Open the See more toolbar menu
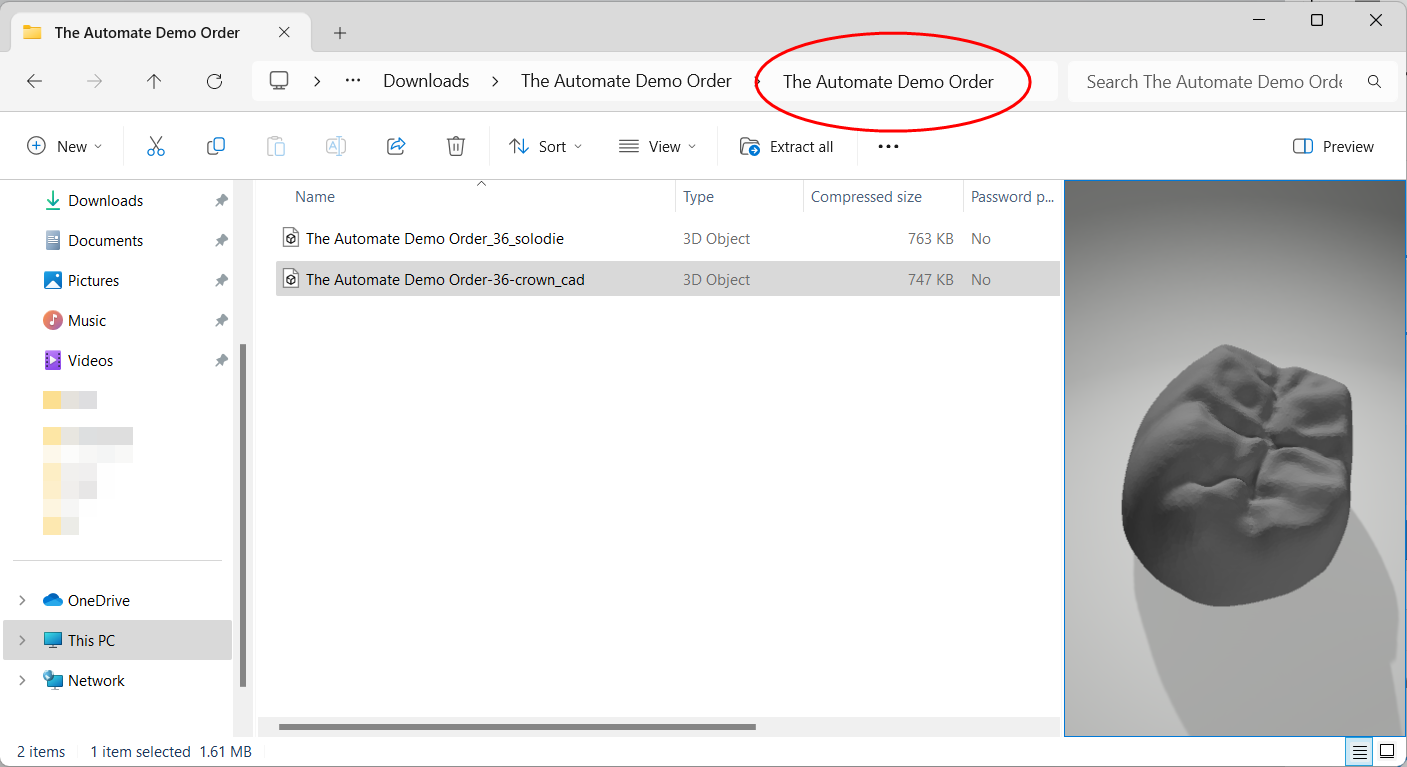 tap(887, 146)
